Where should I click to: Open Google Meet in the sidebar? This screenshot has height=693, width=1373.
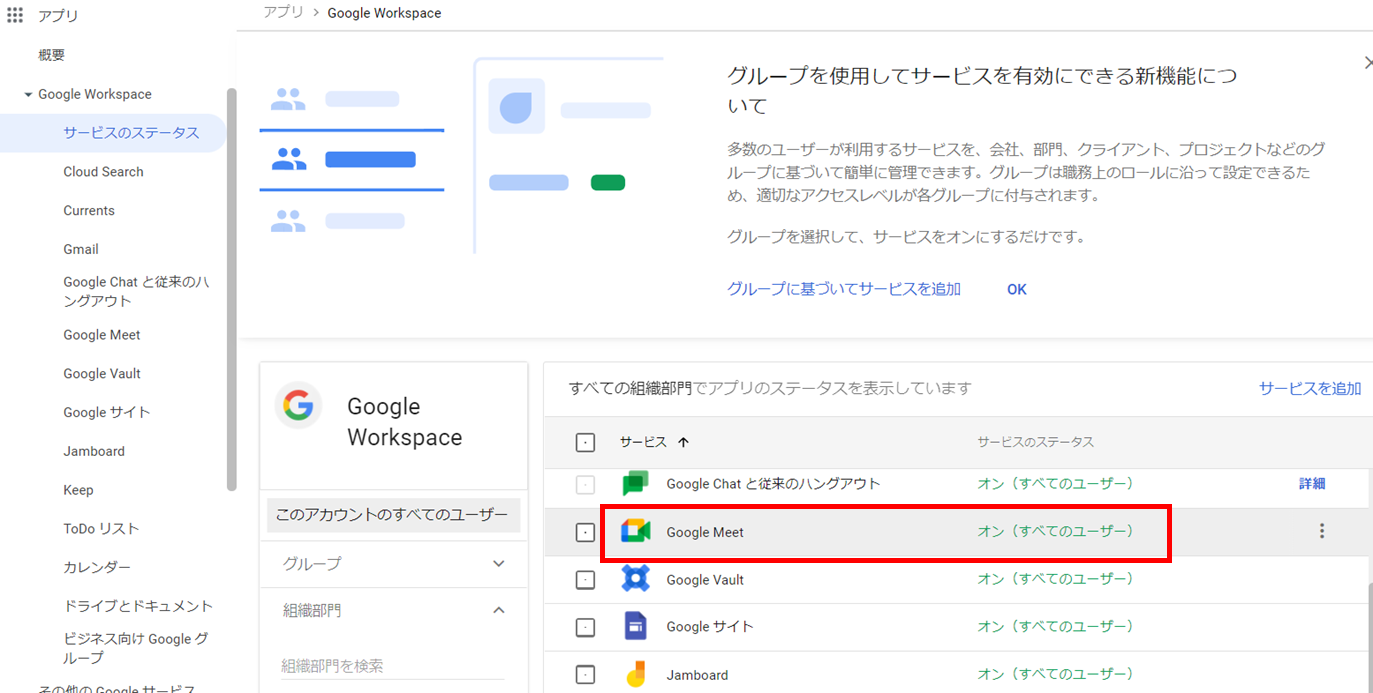coord(102,335)
